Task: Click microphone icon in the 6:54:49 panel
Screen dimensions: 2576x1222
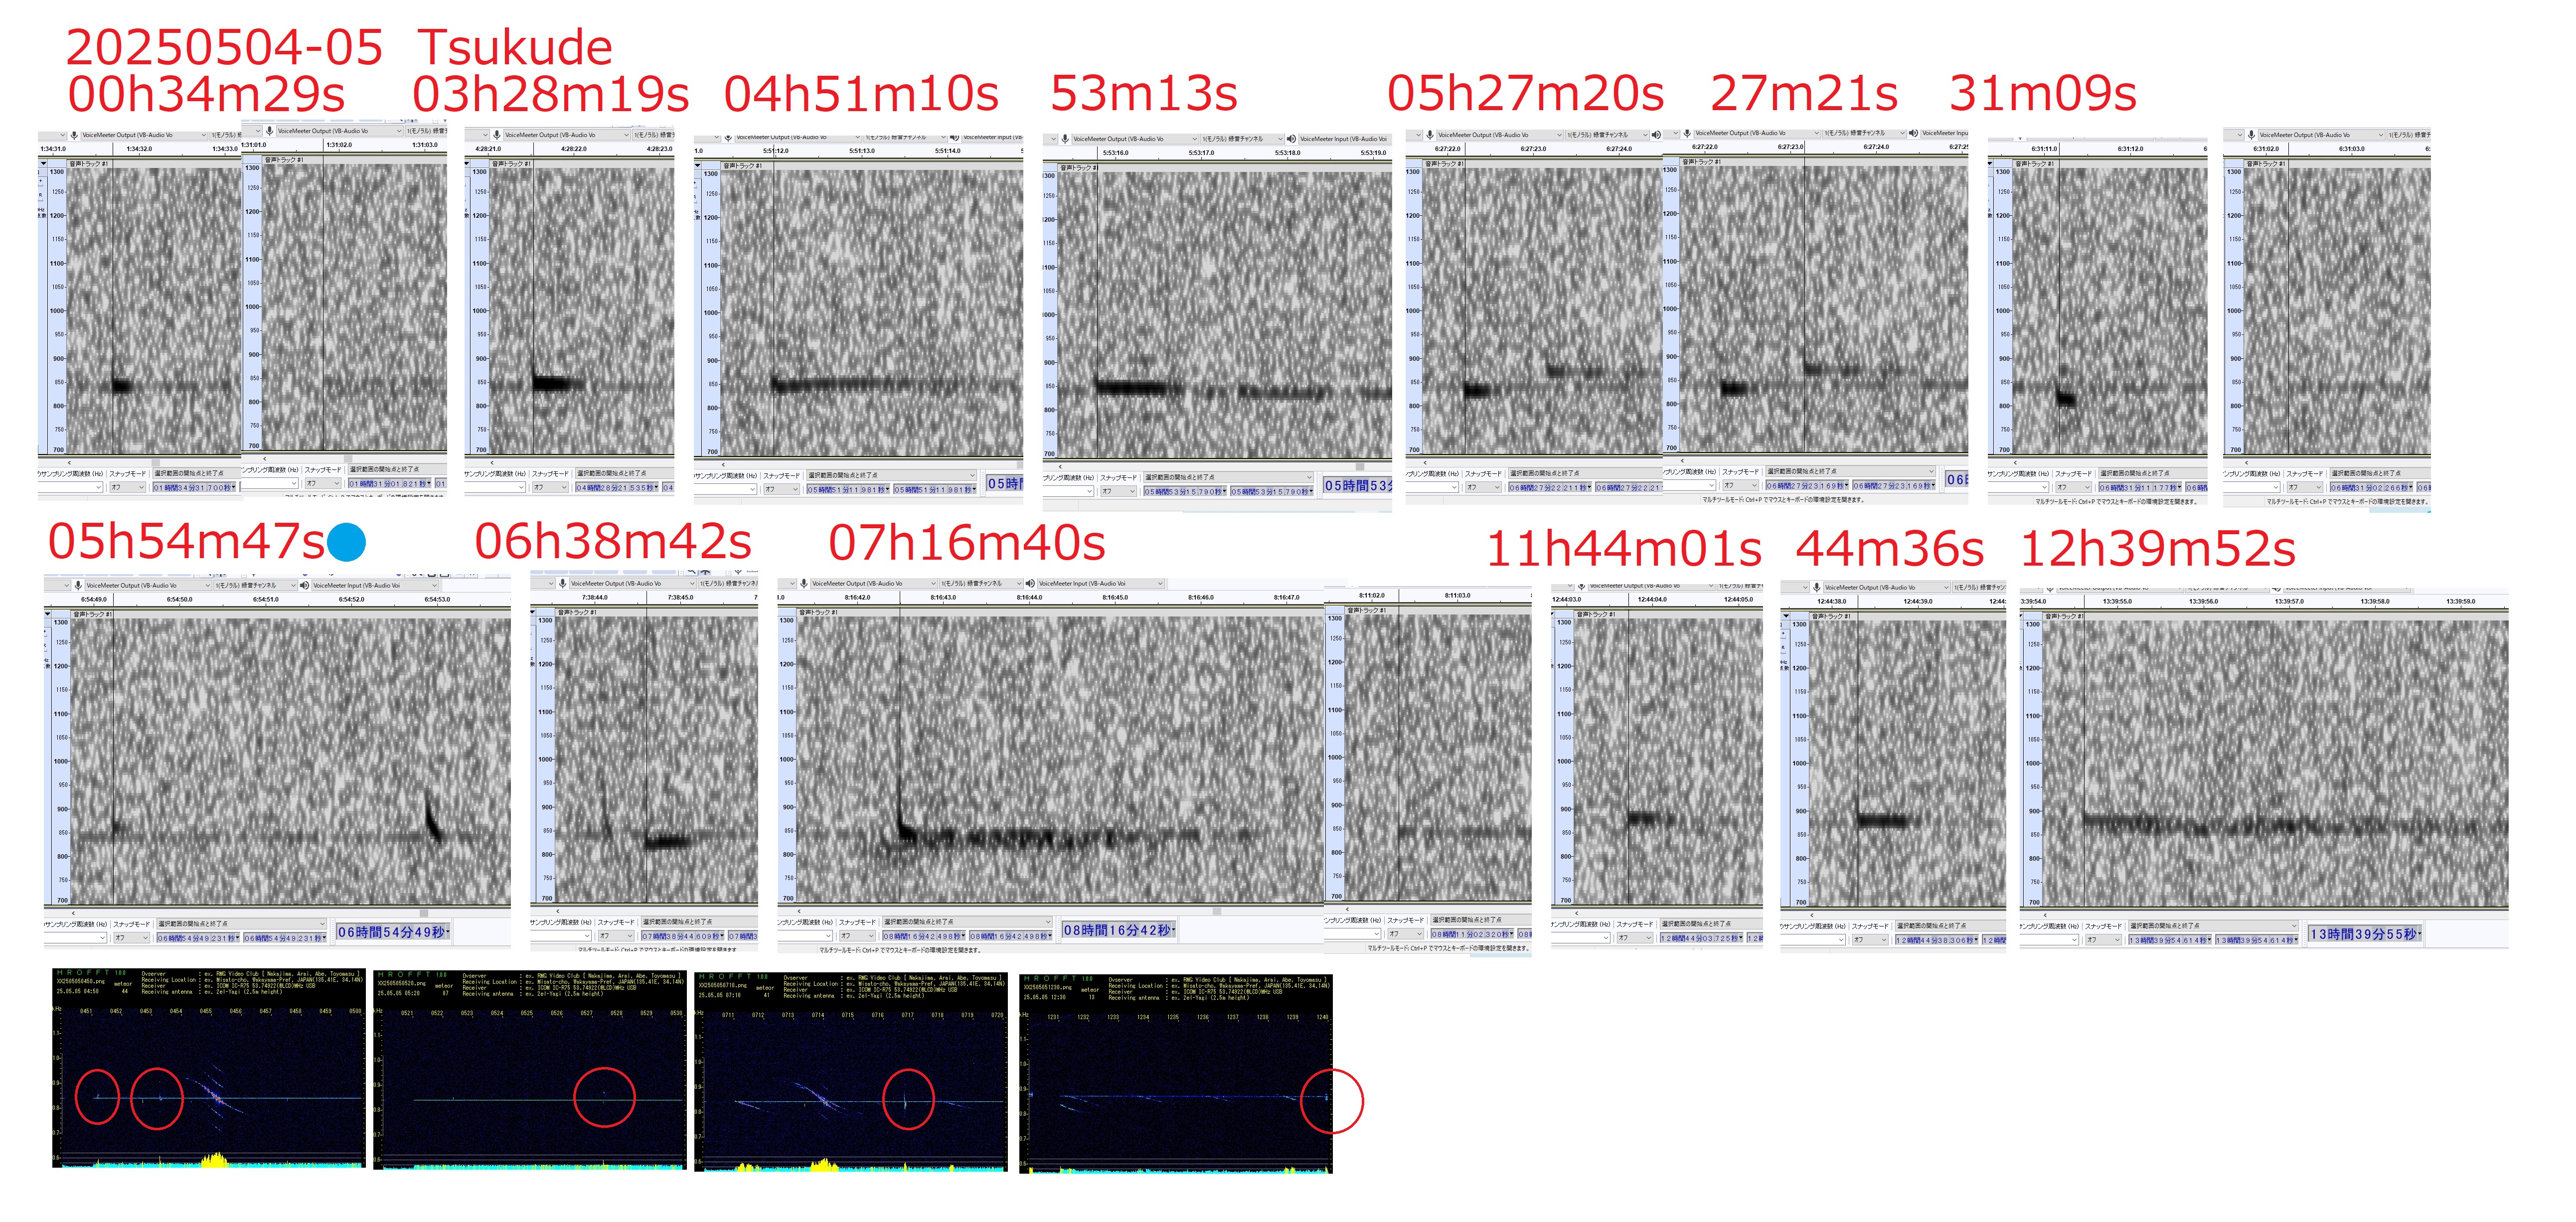Action: click(78, 585)
